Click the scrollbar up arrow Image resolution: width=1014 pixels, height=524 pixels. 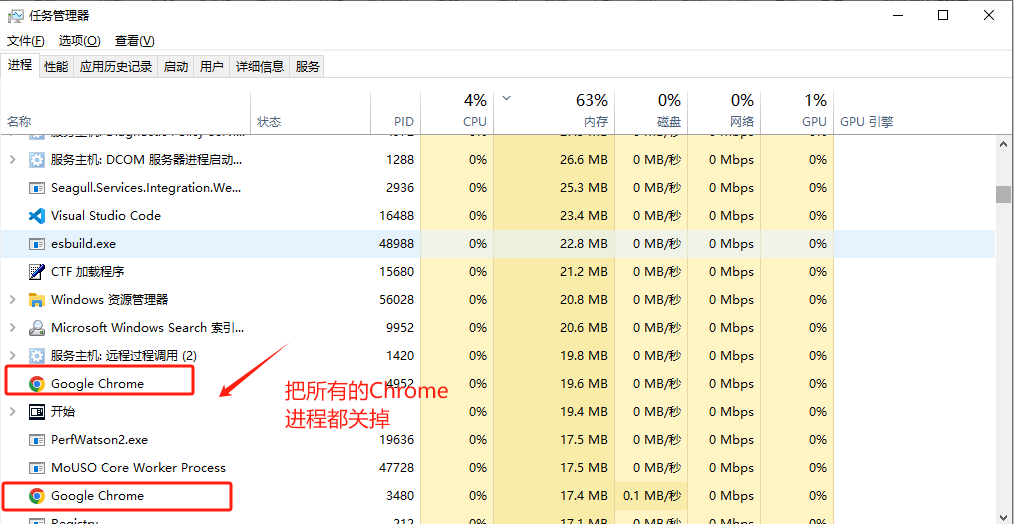click(x=1003, y=144)
